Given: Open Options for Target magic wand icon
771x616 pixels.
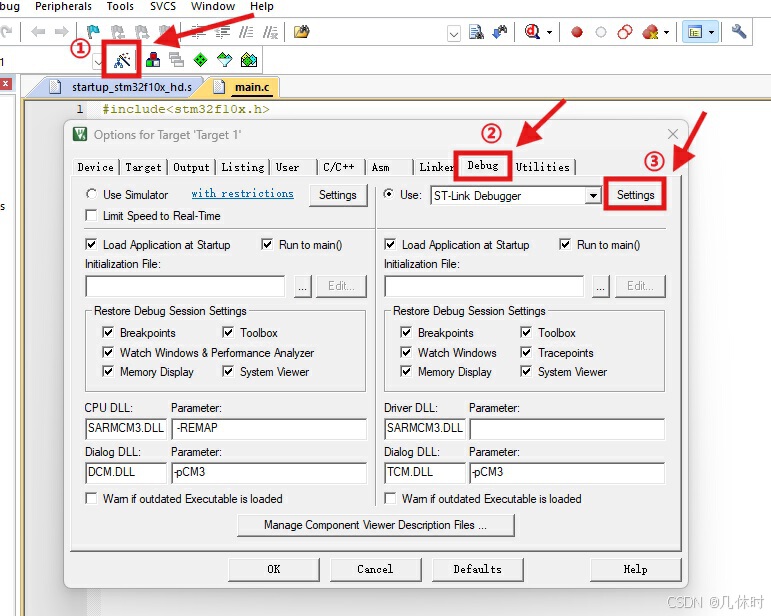Looking at the screenshot, I should click(122, 60).
